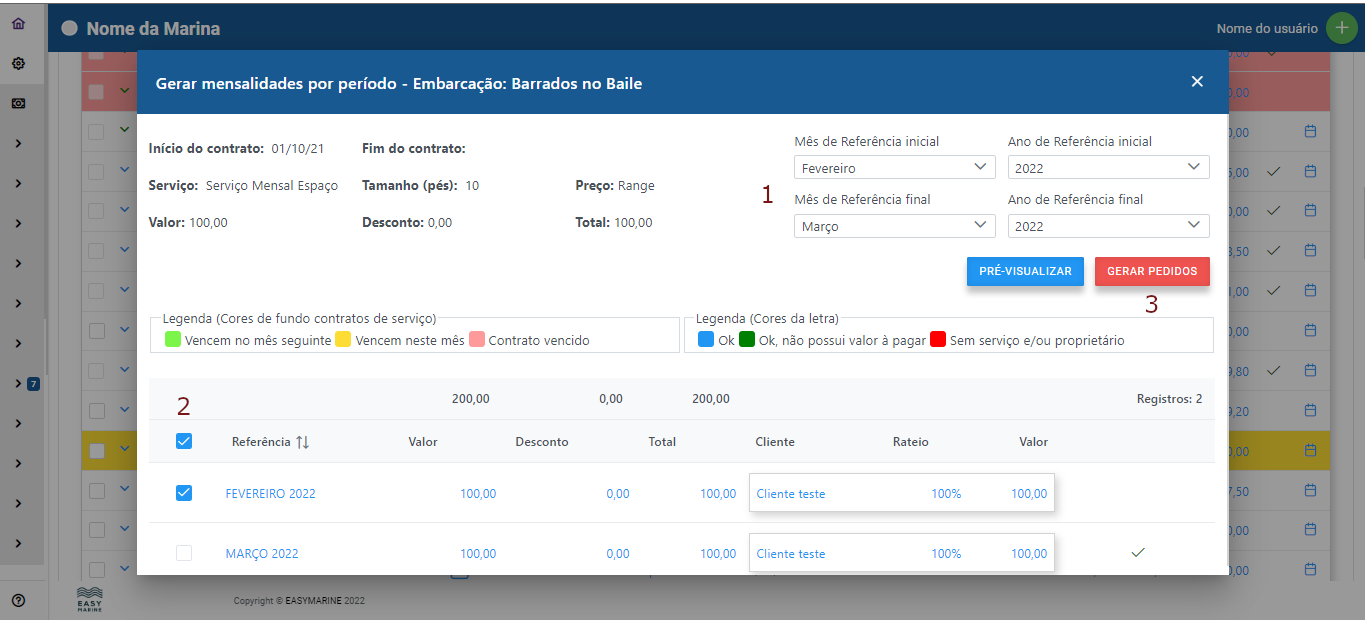Click the PRÉ-VISUALIZAR button
Image resolution: width=1365 pixels, height=623 pixels.
click(x=1025, y=271)
